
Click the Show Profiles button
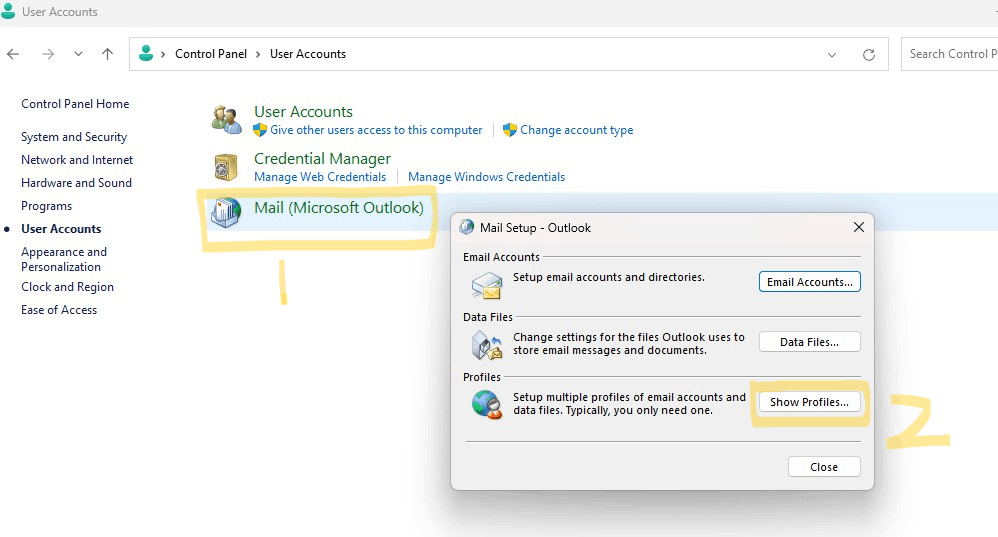click(x=810, y=402)
